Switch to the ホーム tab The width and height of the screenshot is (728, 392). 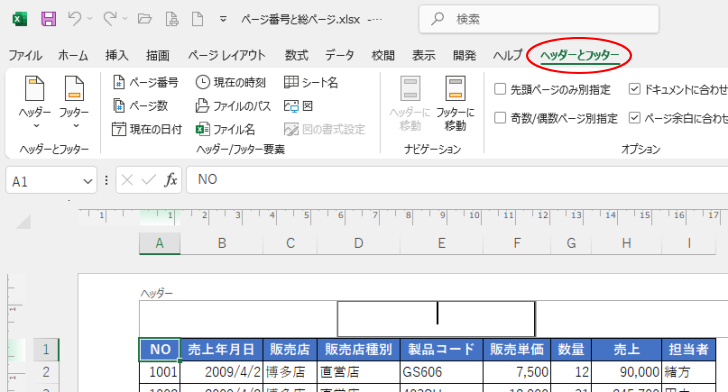pos(73,56)
